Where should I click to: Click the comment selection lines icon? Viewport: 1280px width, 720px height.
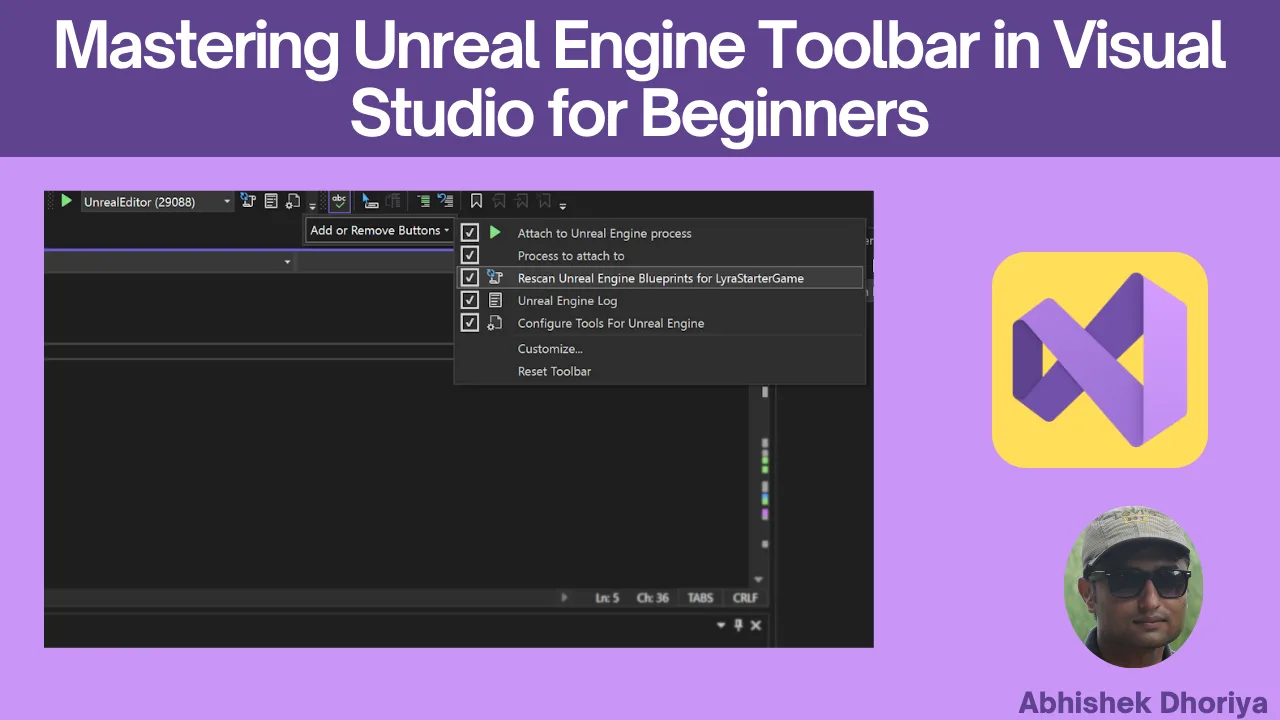423,201
